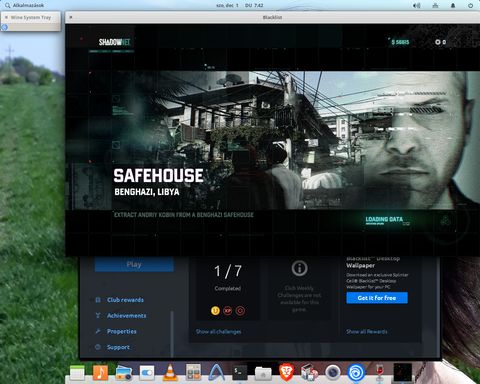Open the Files folder in dock

click(263, 373)
